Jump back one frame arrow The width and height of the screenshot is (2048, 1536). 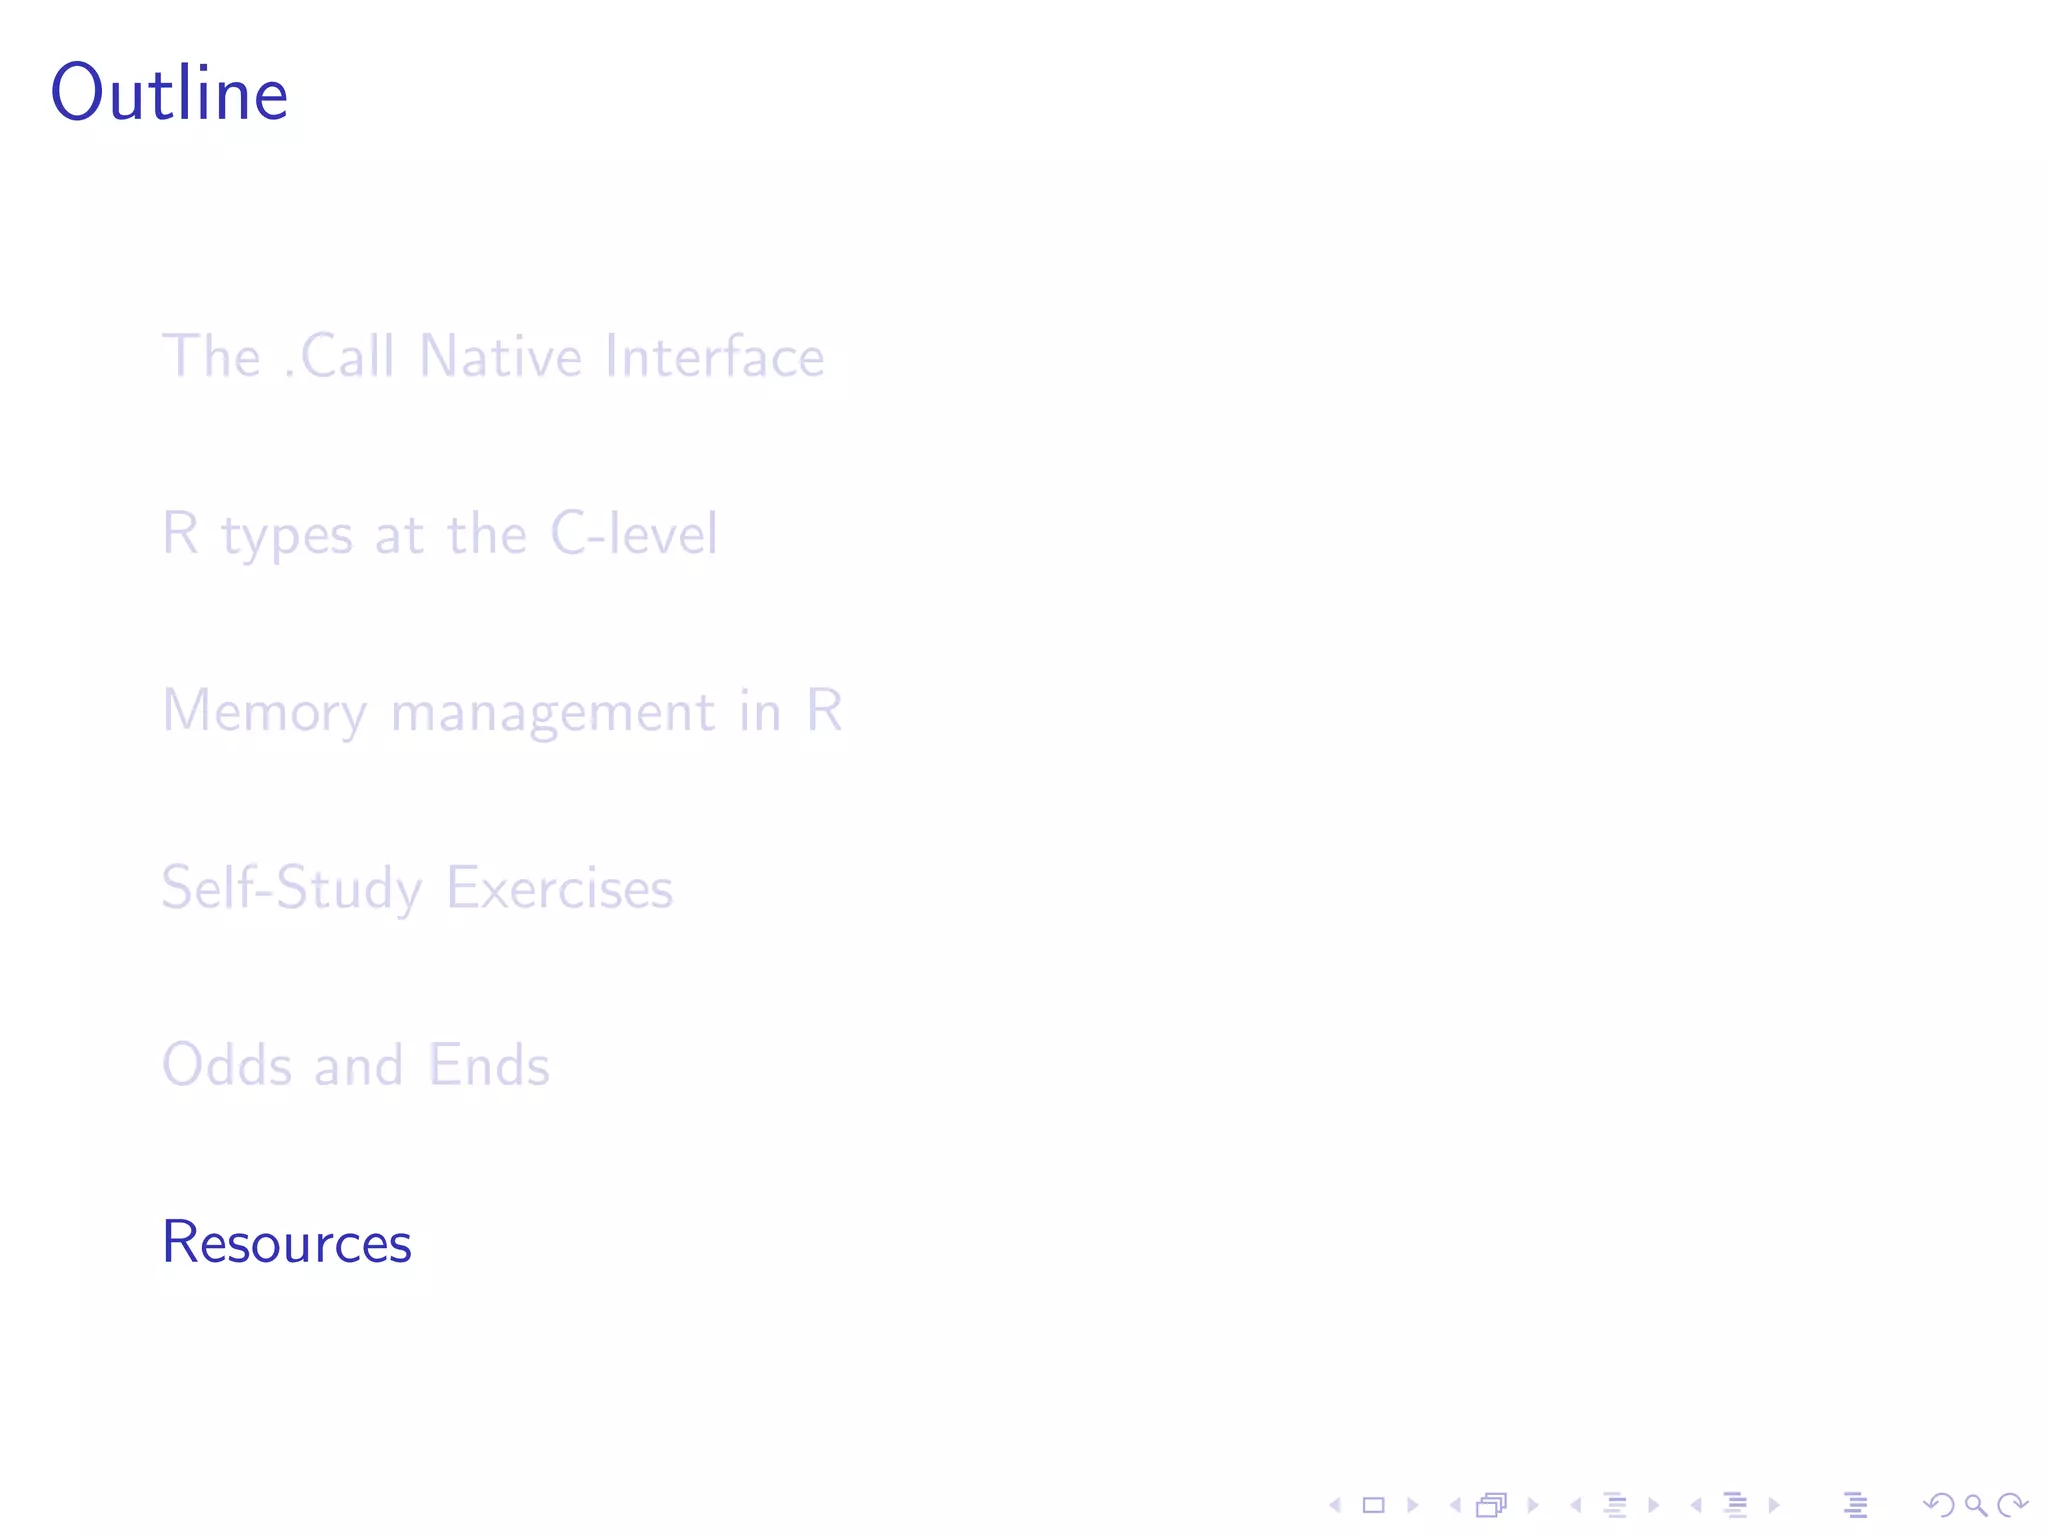[1455, 1505]
